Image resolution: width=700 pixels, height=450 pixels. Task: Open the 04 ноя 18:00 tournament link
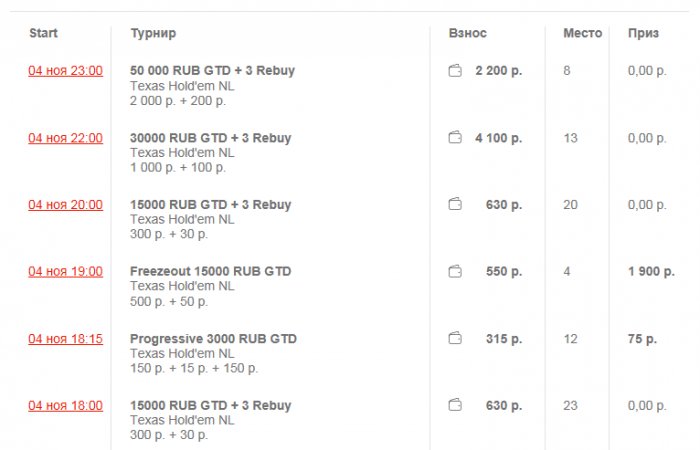click(65, 405)
